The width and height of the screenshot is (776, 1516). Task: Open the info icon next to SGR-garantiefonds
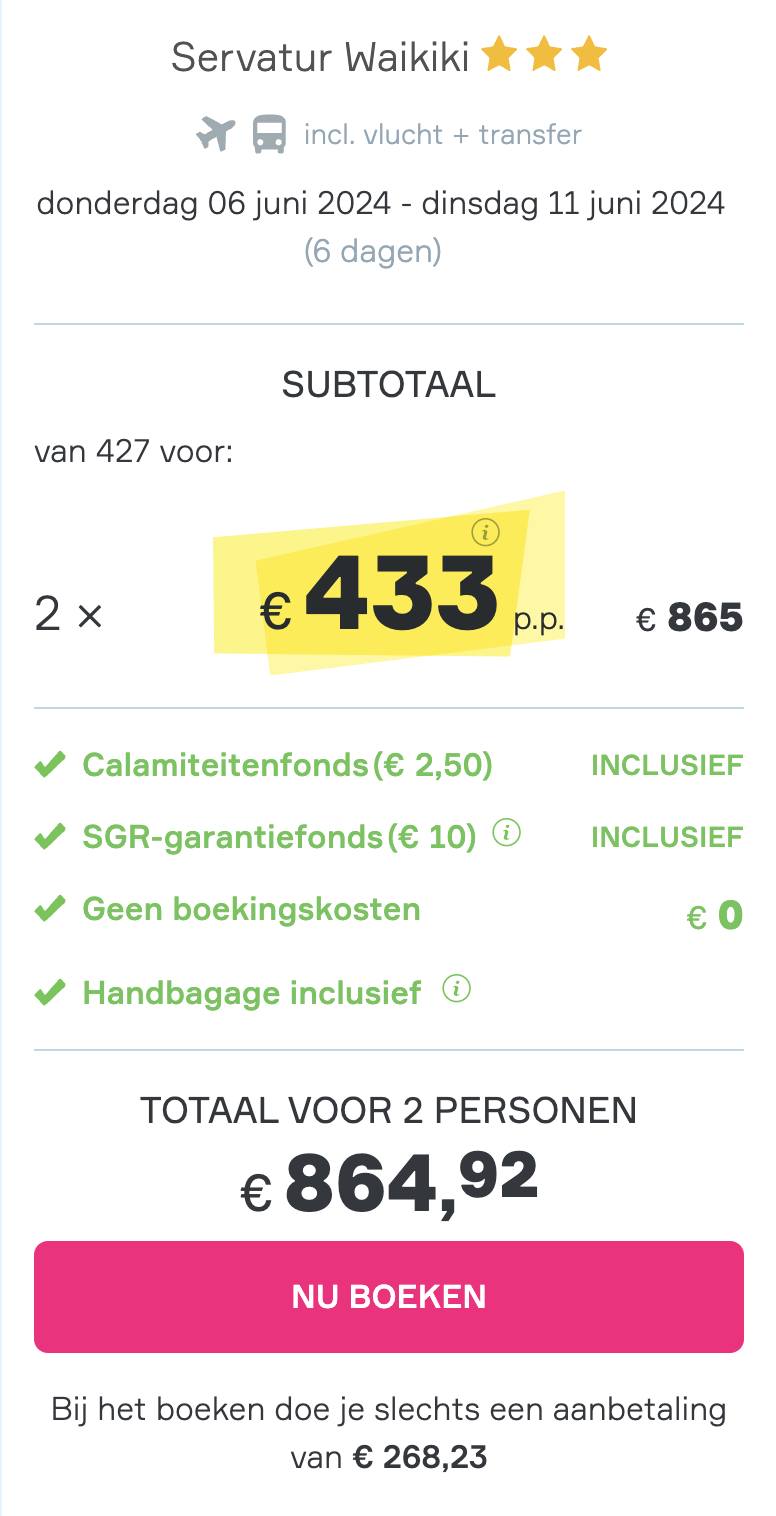click(507, 832)
